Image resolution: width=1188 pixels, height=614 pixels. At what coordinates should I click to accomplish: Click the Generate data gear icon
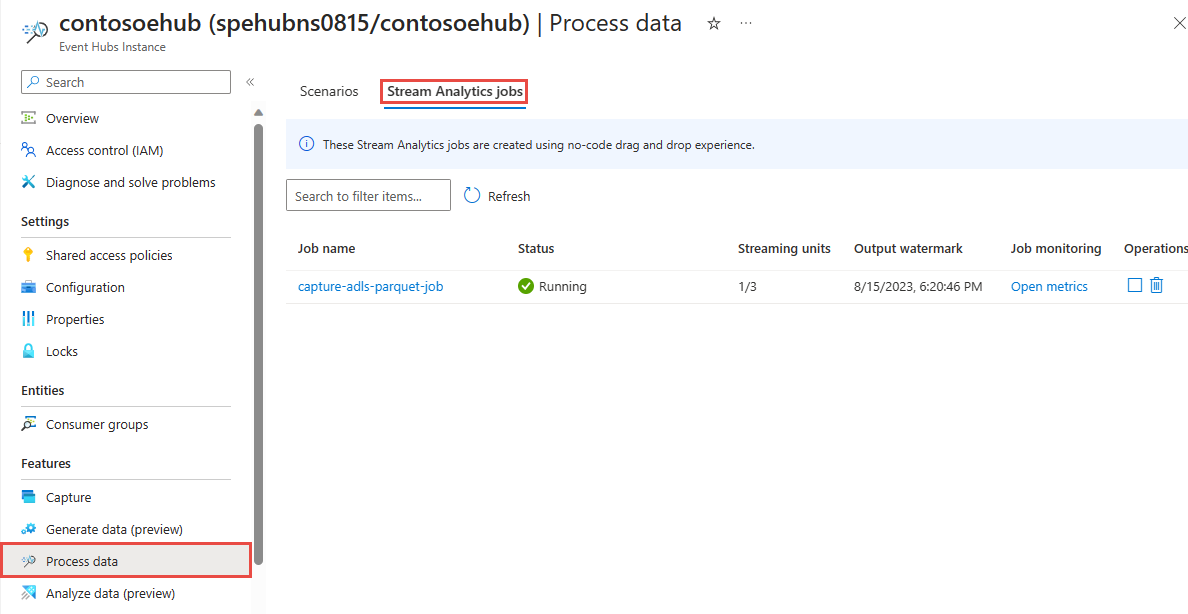pyautogui.click(x=29, y=529)
